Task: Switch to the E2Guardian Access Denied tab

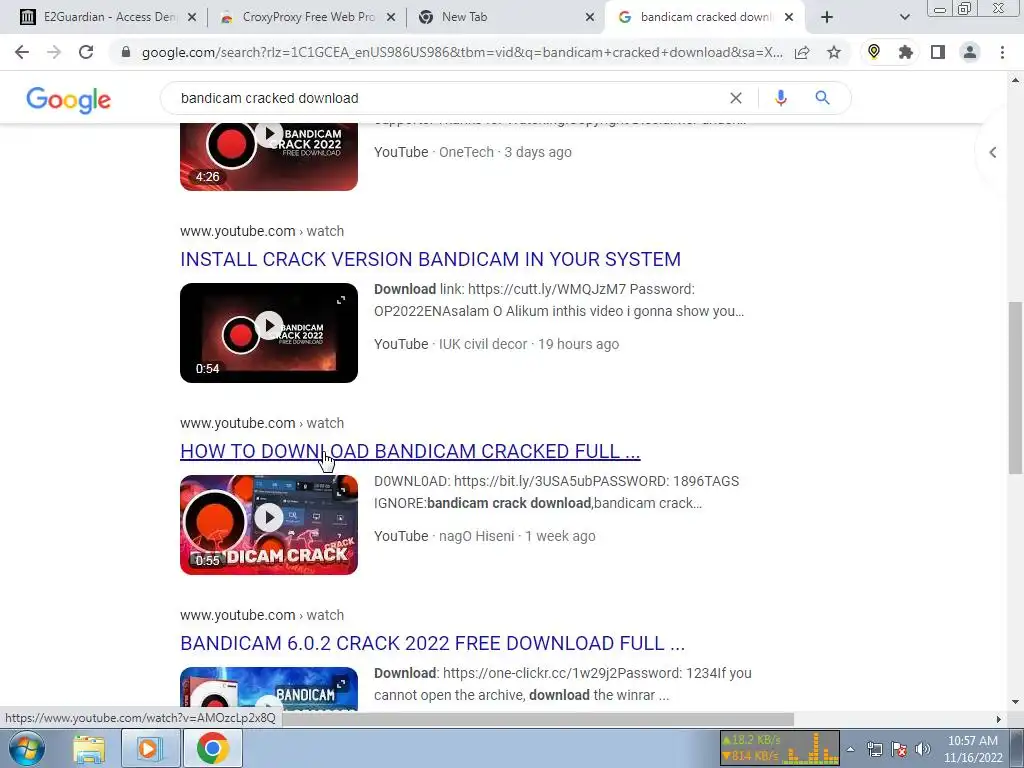Action: [x=108, y=17]
